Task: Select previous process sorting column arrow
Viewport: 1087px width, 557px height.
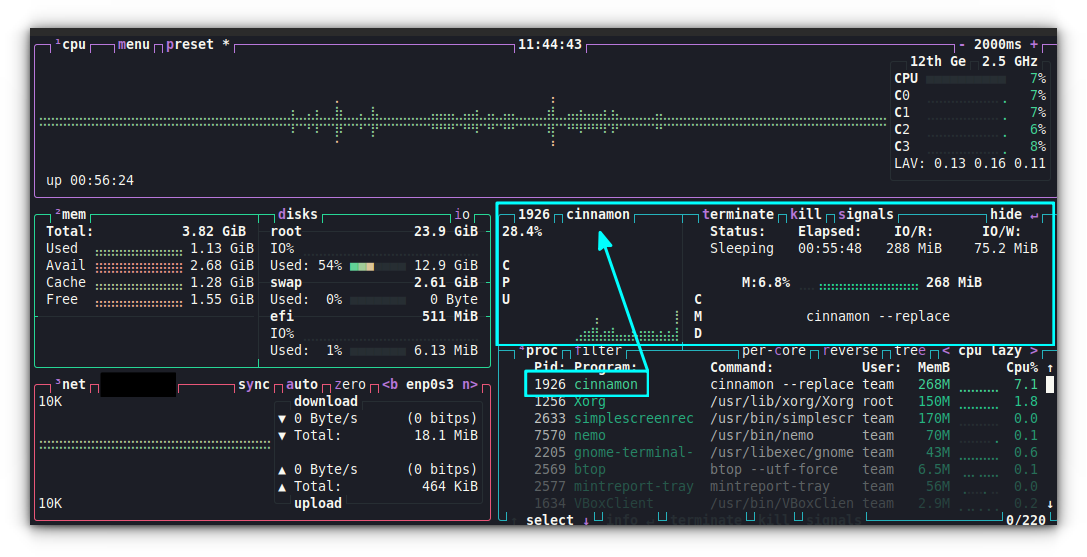Action: point(946,351)
